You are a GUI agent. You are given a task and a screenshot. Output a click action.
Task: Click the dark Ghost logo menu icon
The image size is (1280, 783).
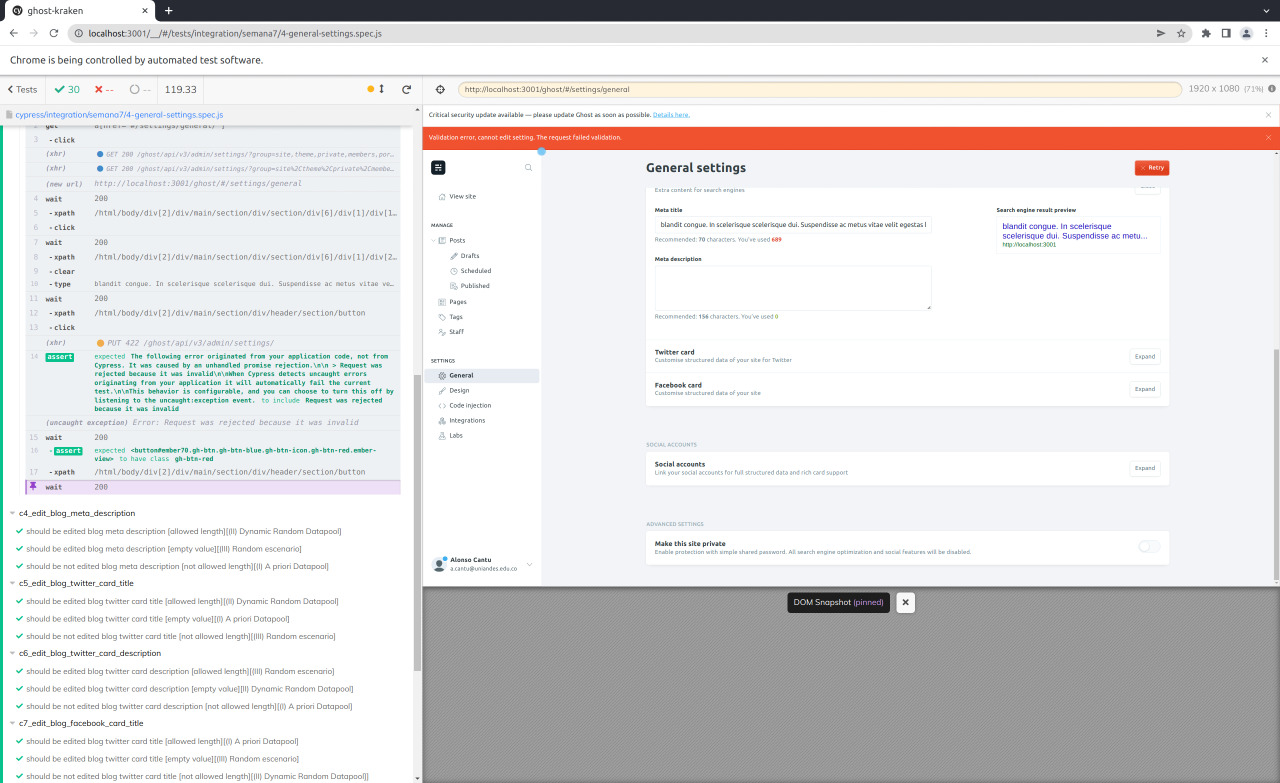point(438,167)
